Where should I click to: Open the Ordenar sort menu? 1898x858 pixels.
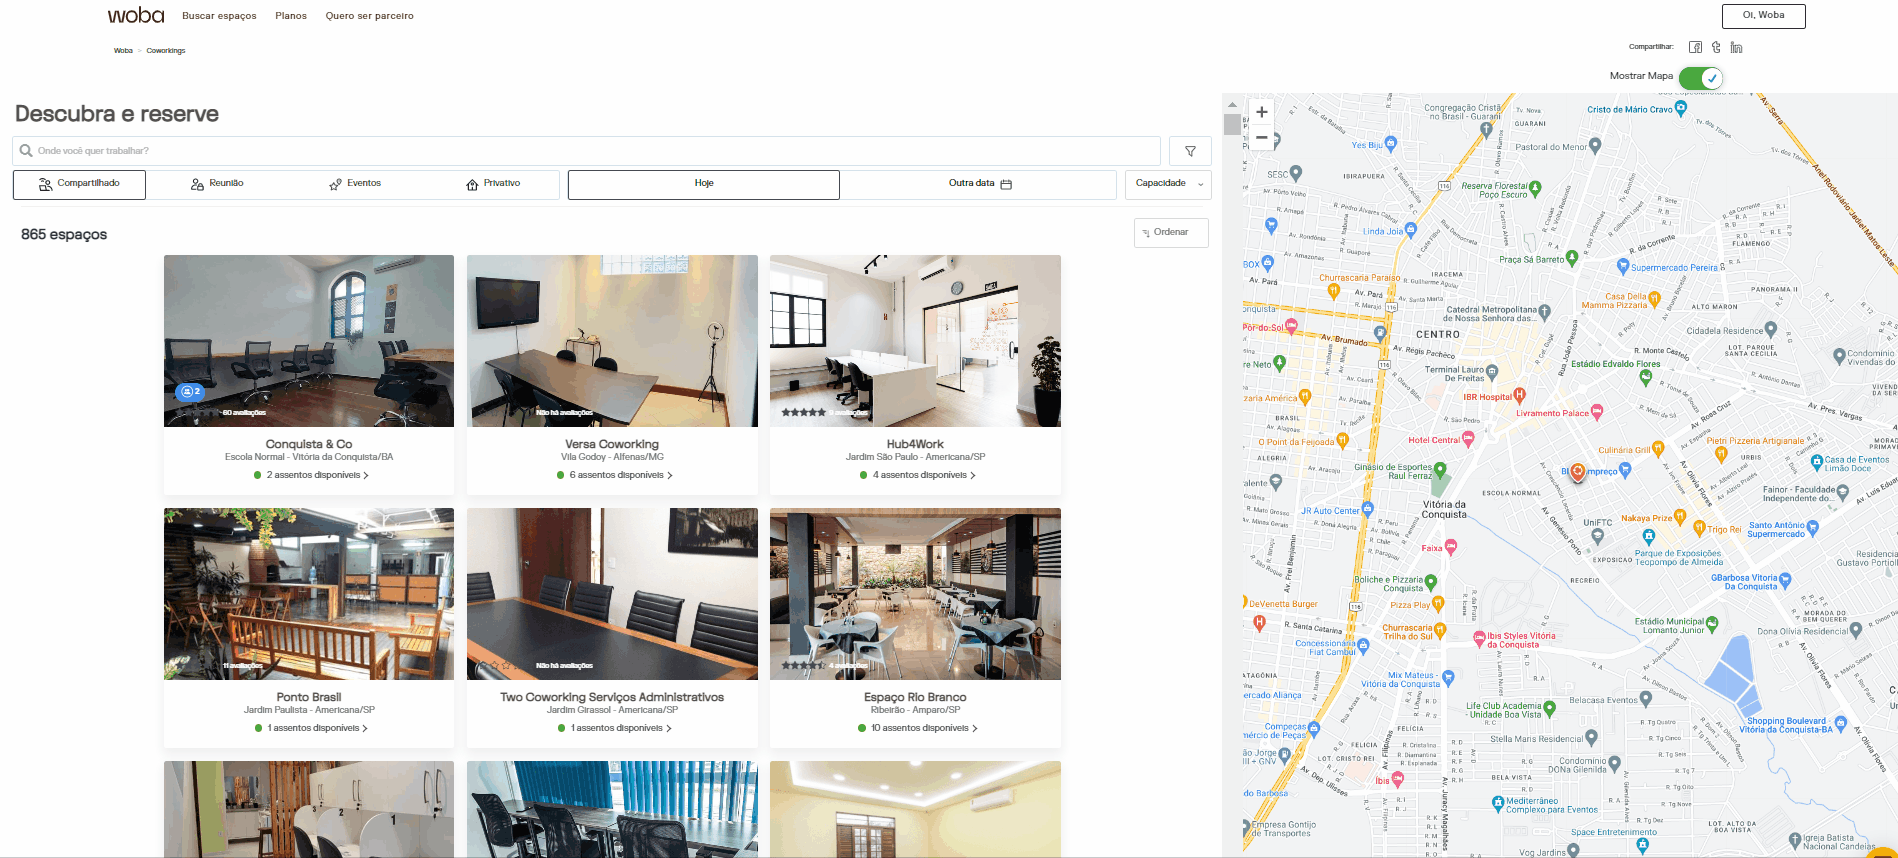pos(1171,232)
